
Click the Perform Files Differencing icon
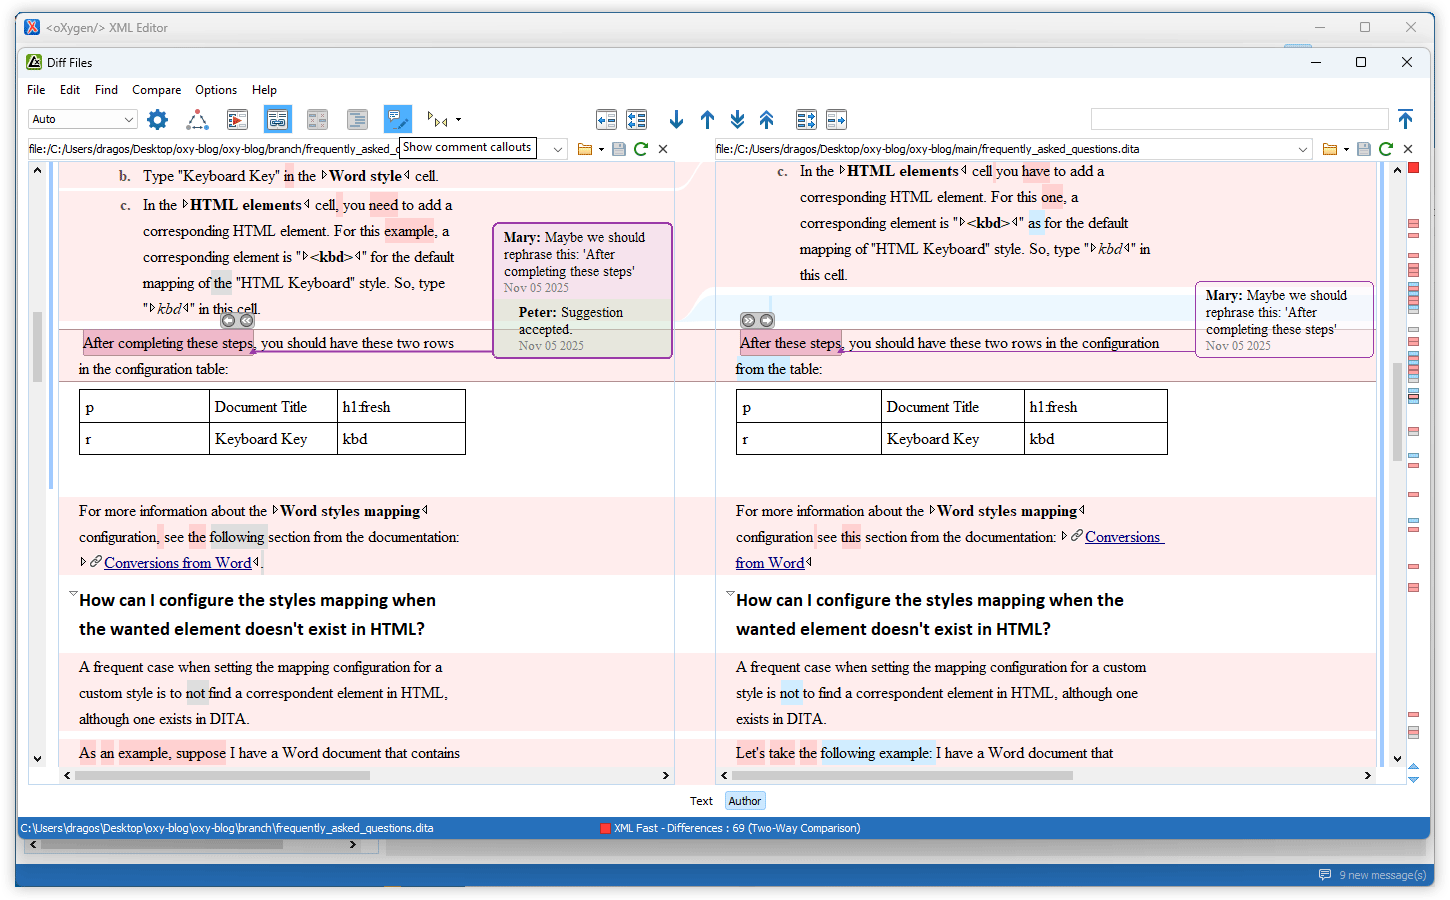[x=237, y=120]
